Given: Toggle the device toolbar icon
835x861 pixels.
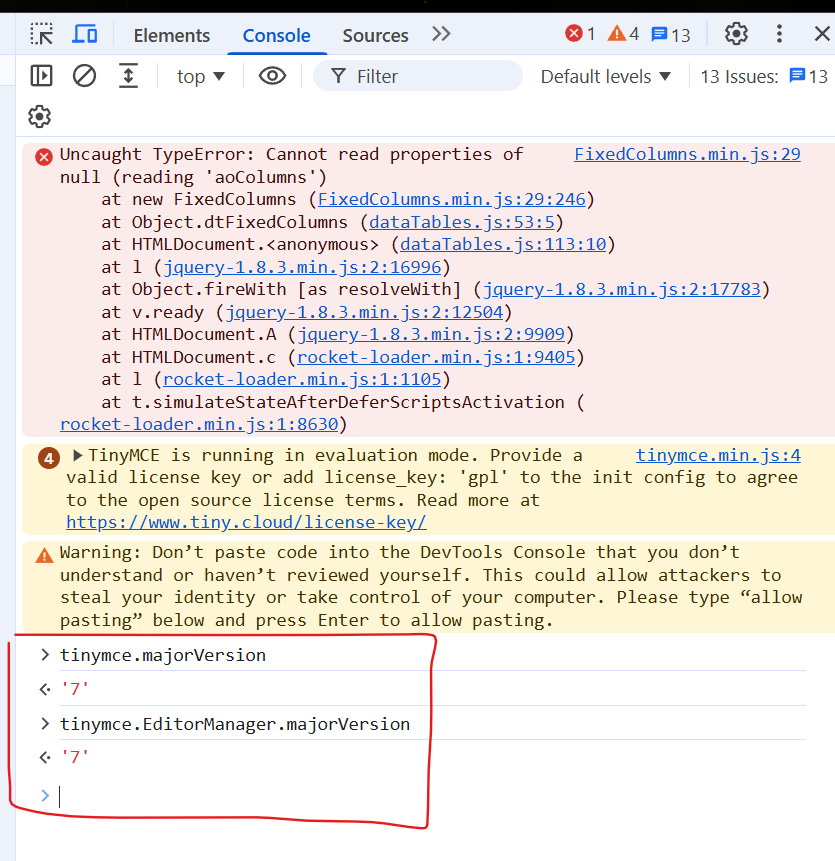Looking at the screenshot, I should pos(85,34).
